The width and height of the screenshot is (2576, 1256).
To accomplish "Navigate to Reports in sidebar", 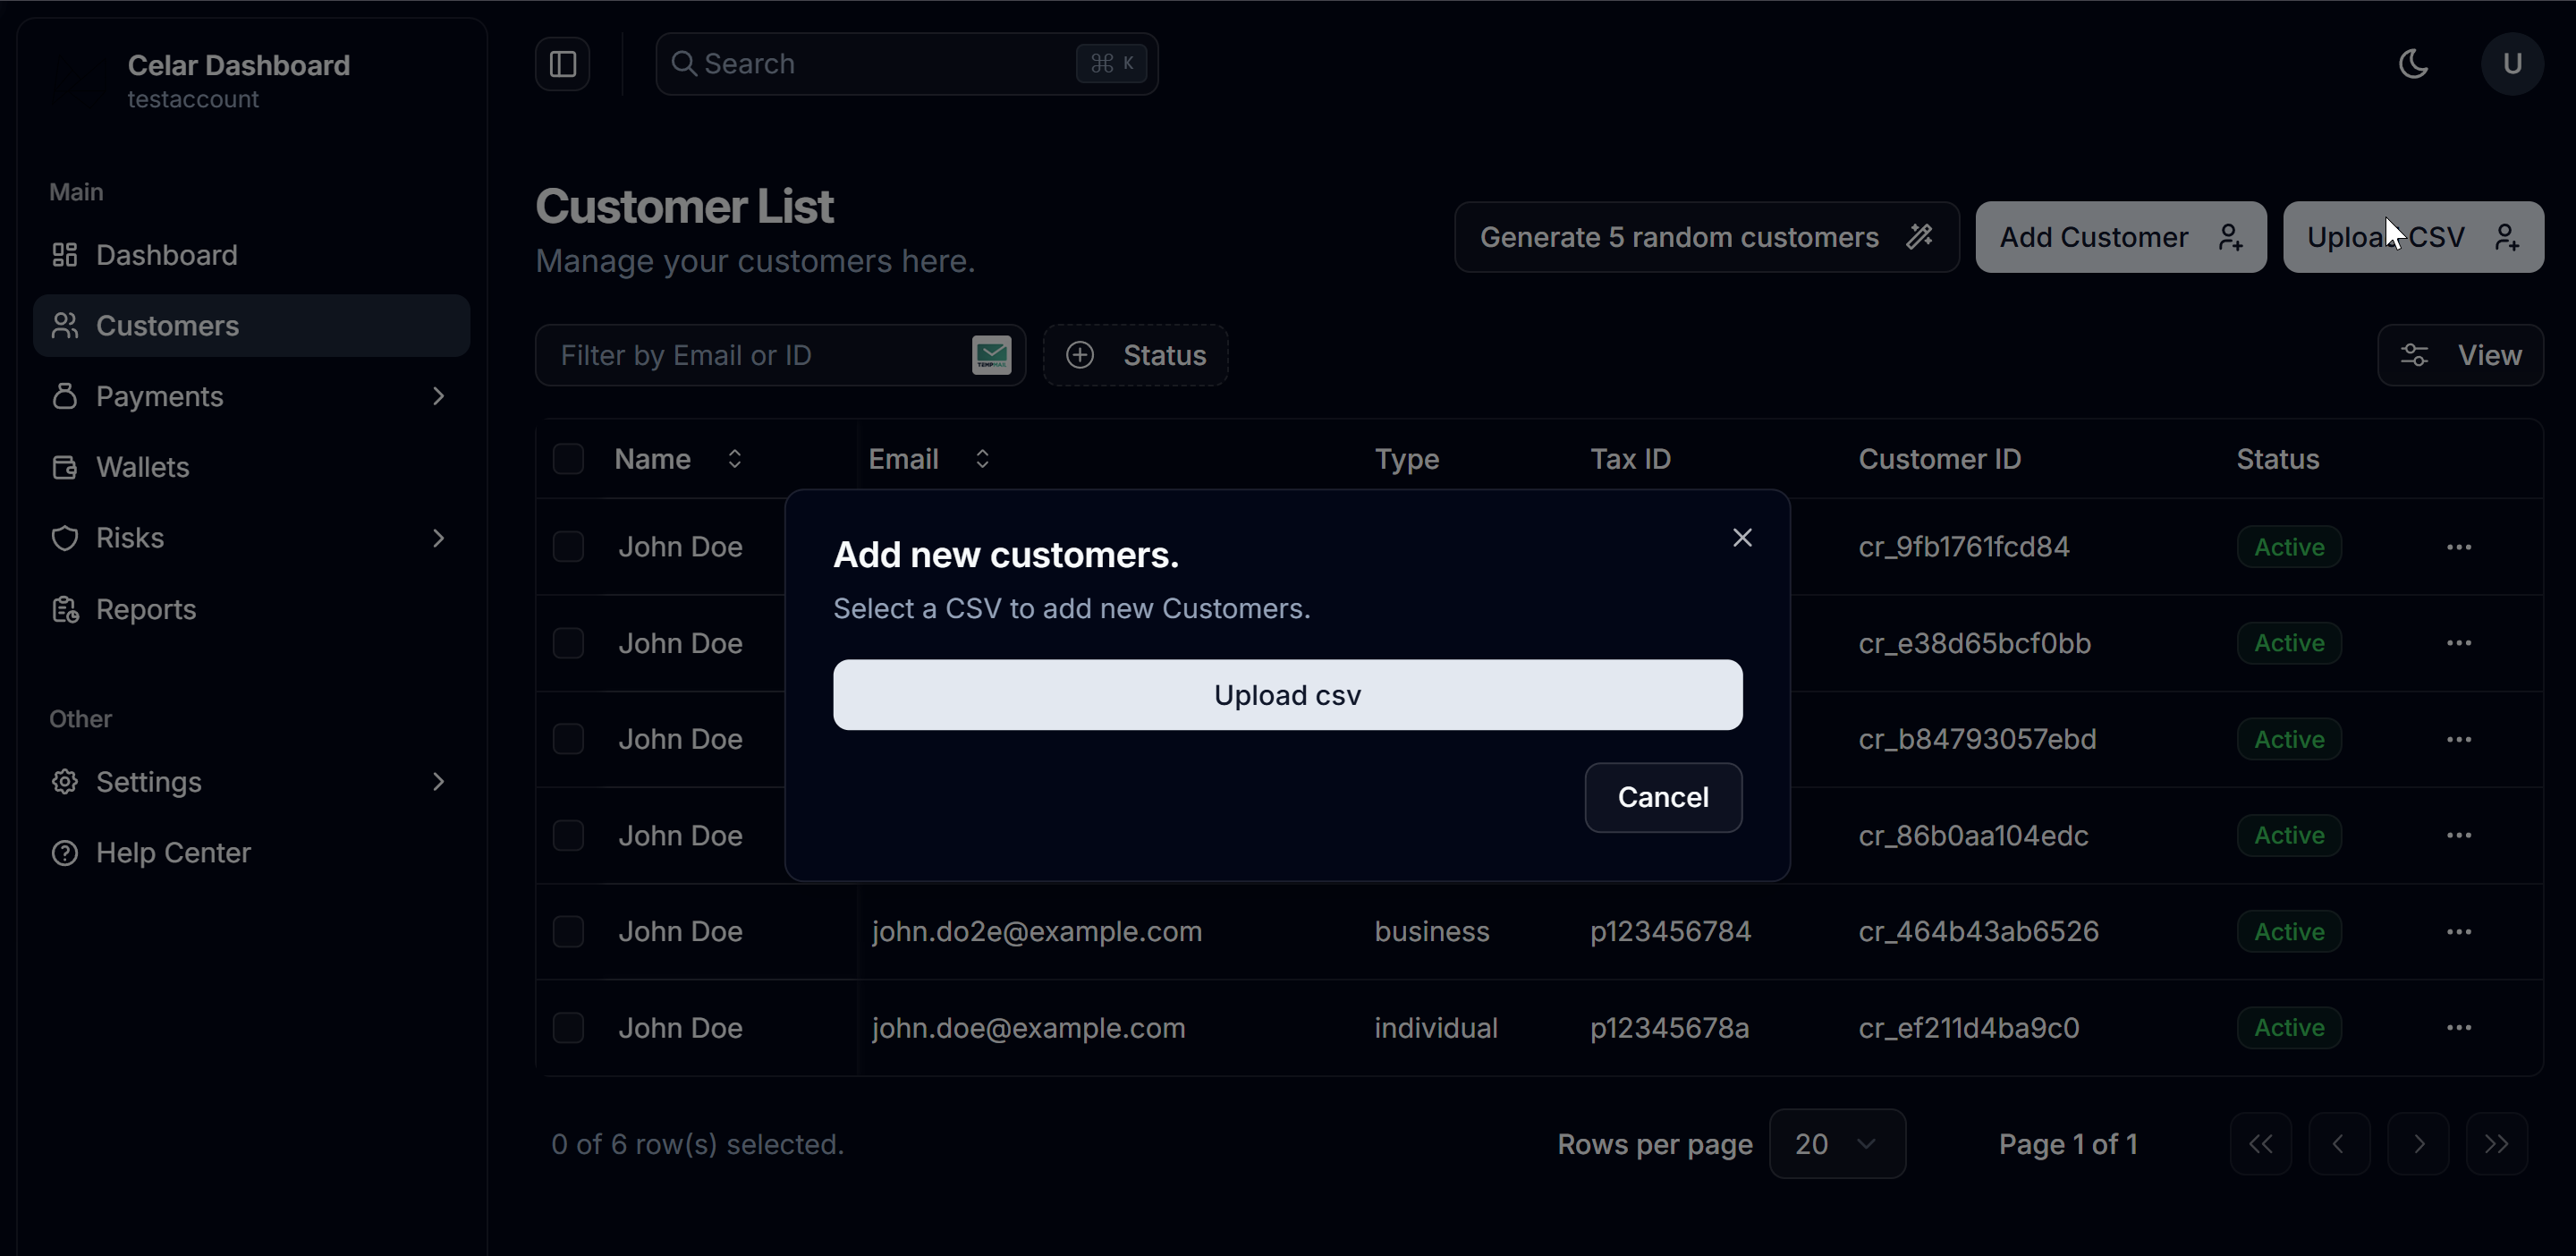I will [x=145, y=609].
